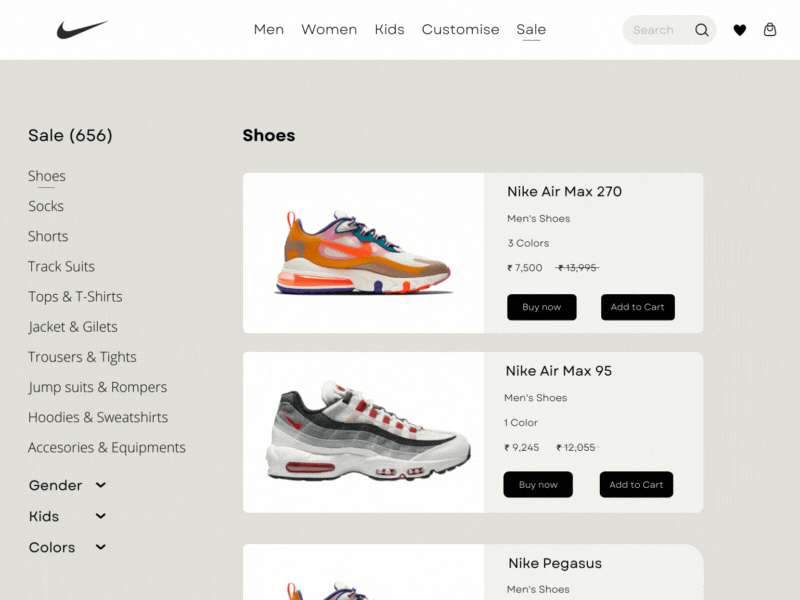
Task: Select Socks category
Action: 46,206
